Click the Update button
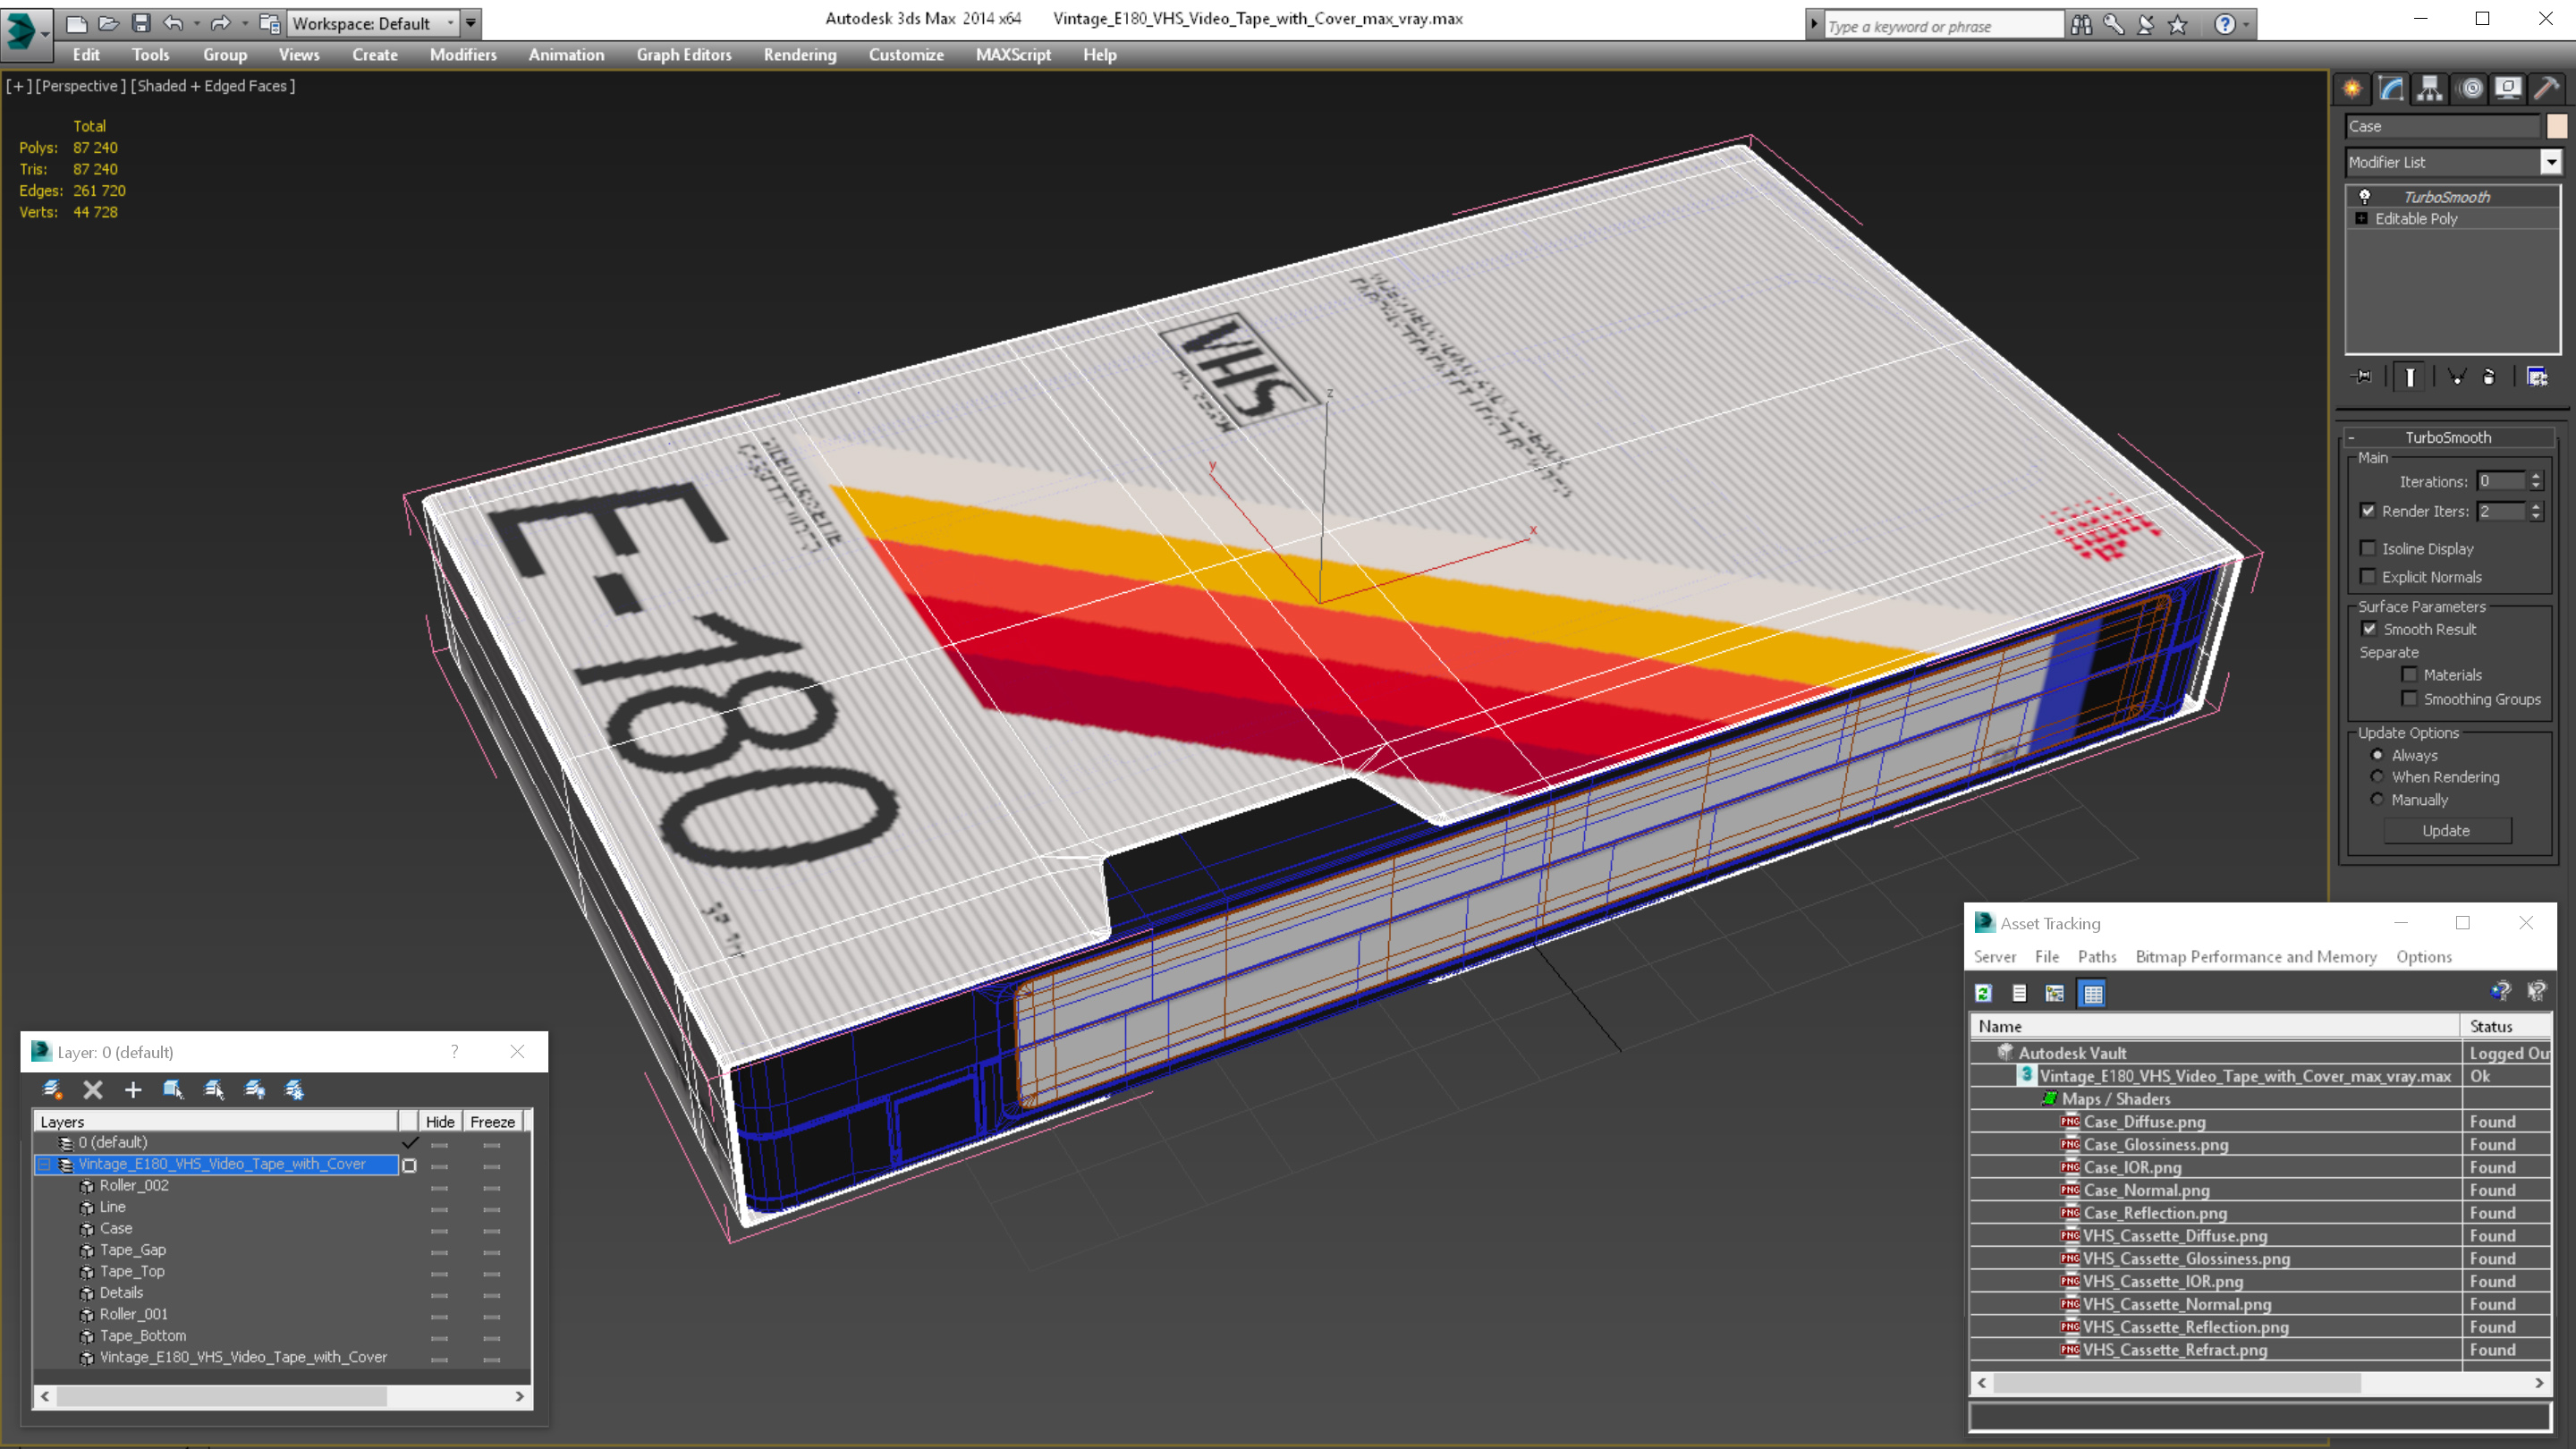The height and width of the screenshot is (1449, 2576). (x=2446, y=830)
